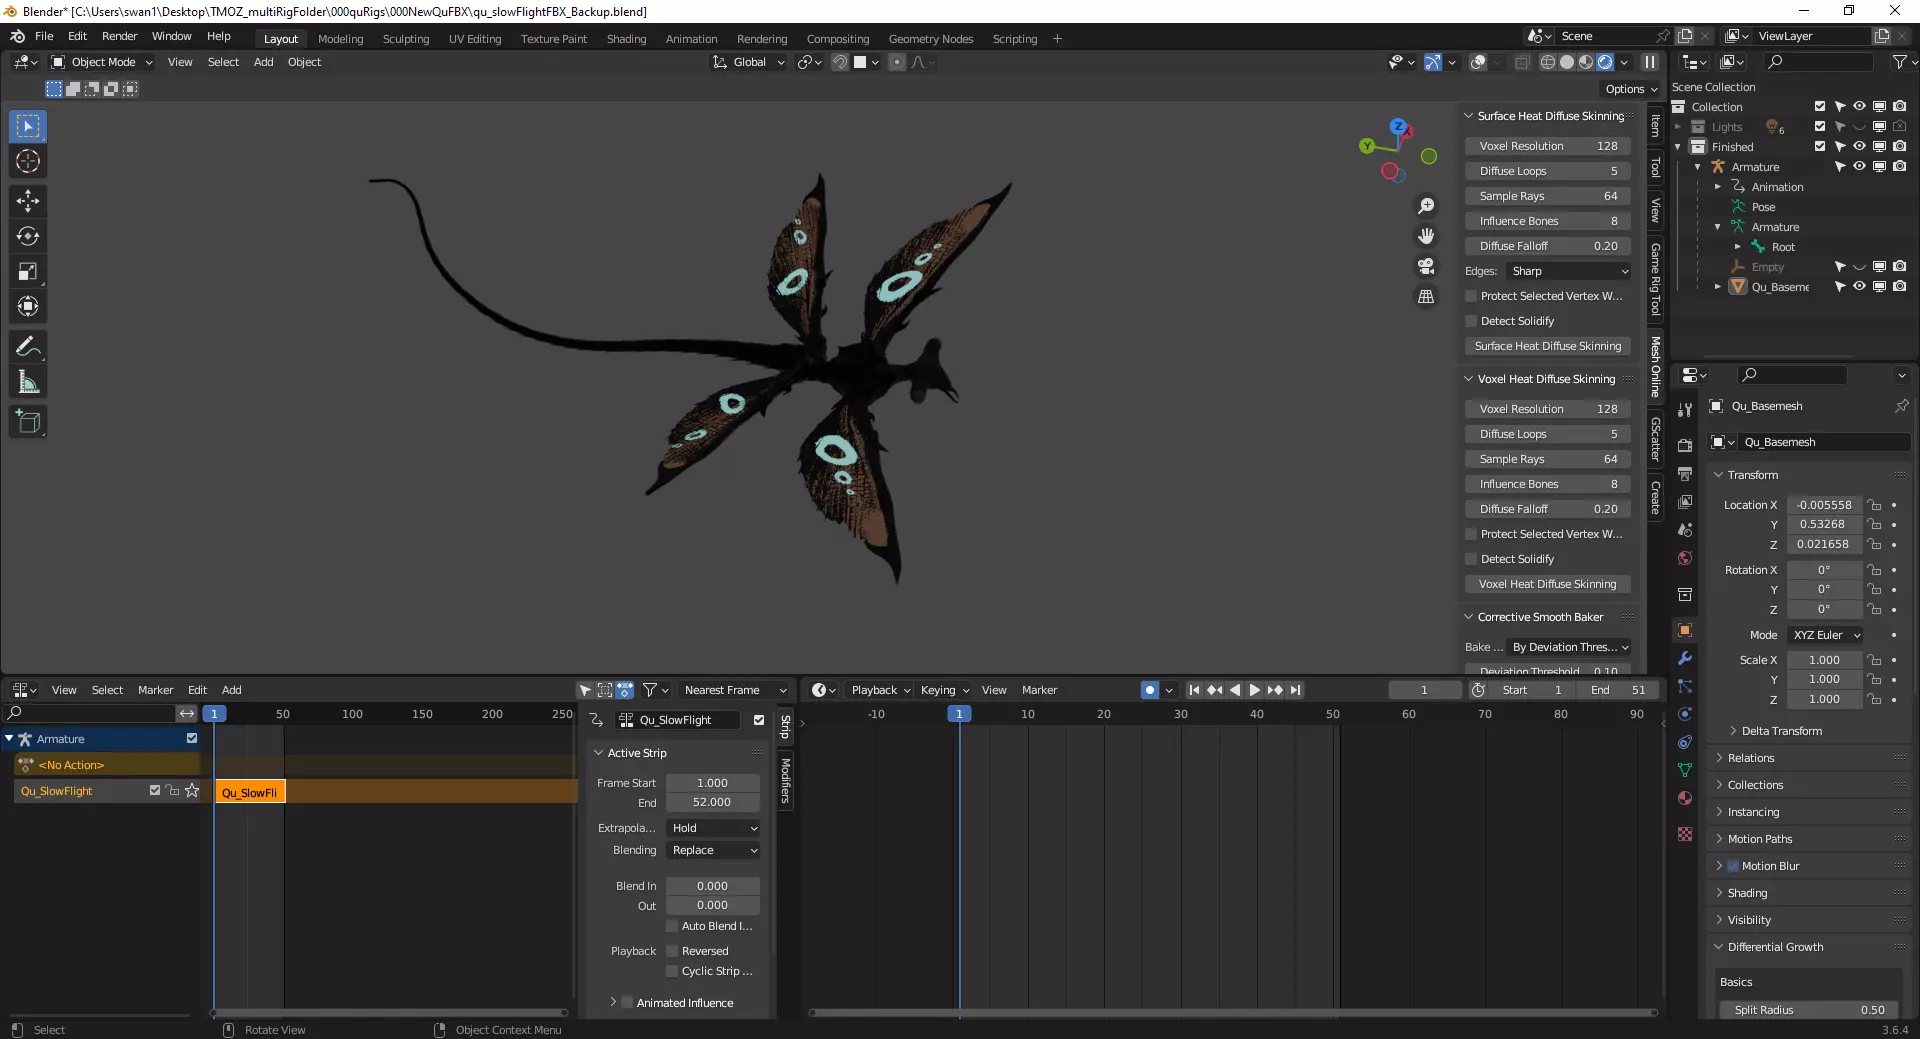The image size is (1920, 1039).
Task: Jump to the first frame
Action: coord(1194,690)
